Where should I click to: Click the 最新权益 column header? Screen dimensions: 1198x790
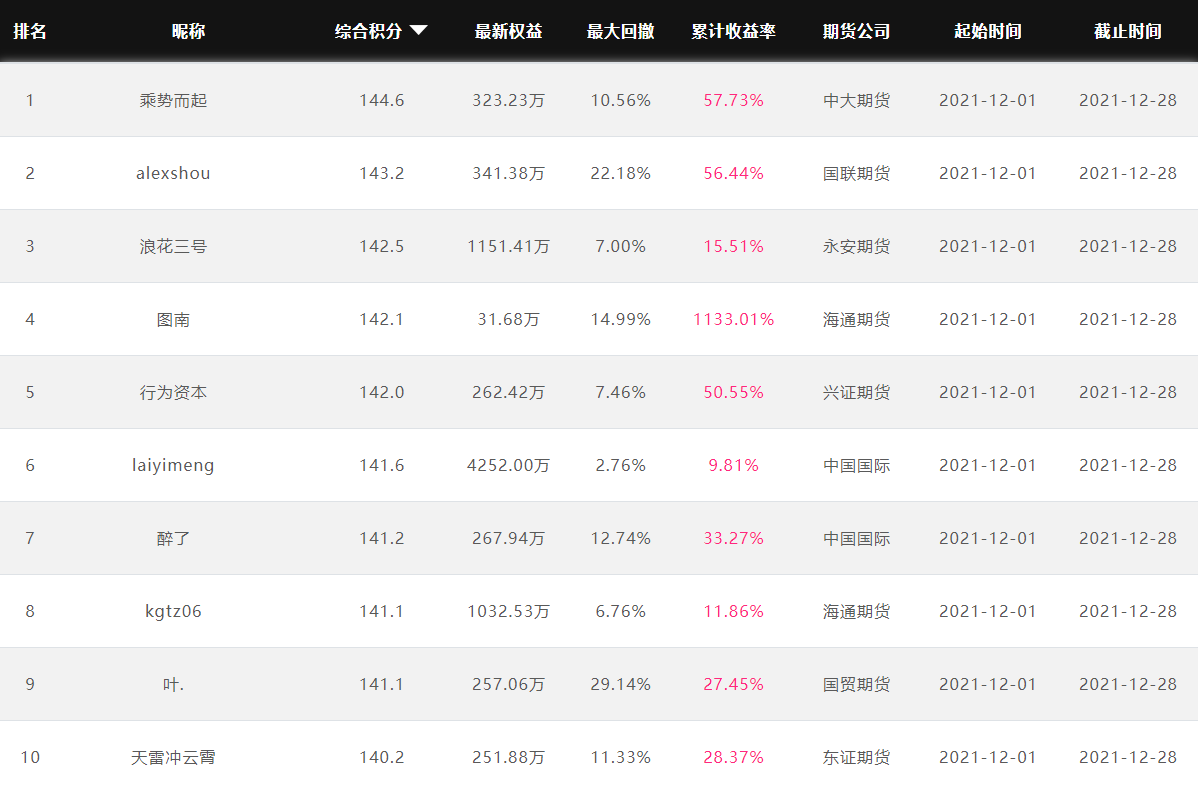pyautogui.click(x=508, y=31)
